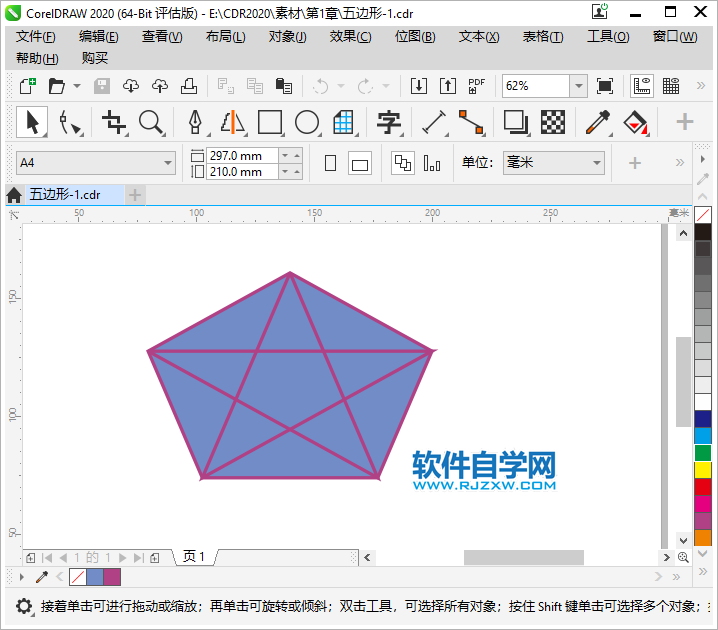Select the 页 1 page tab

click(x=194, y=557)
